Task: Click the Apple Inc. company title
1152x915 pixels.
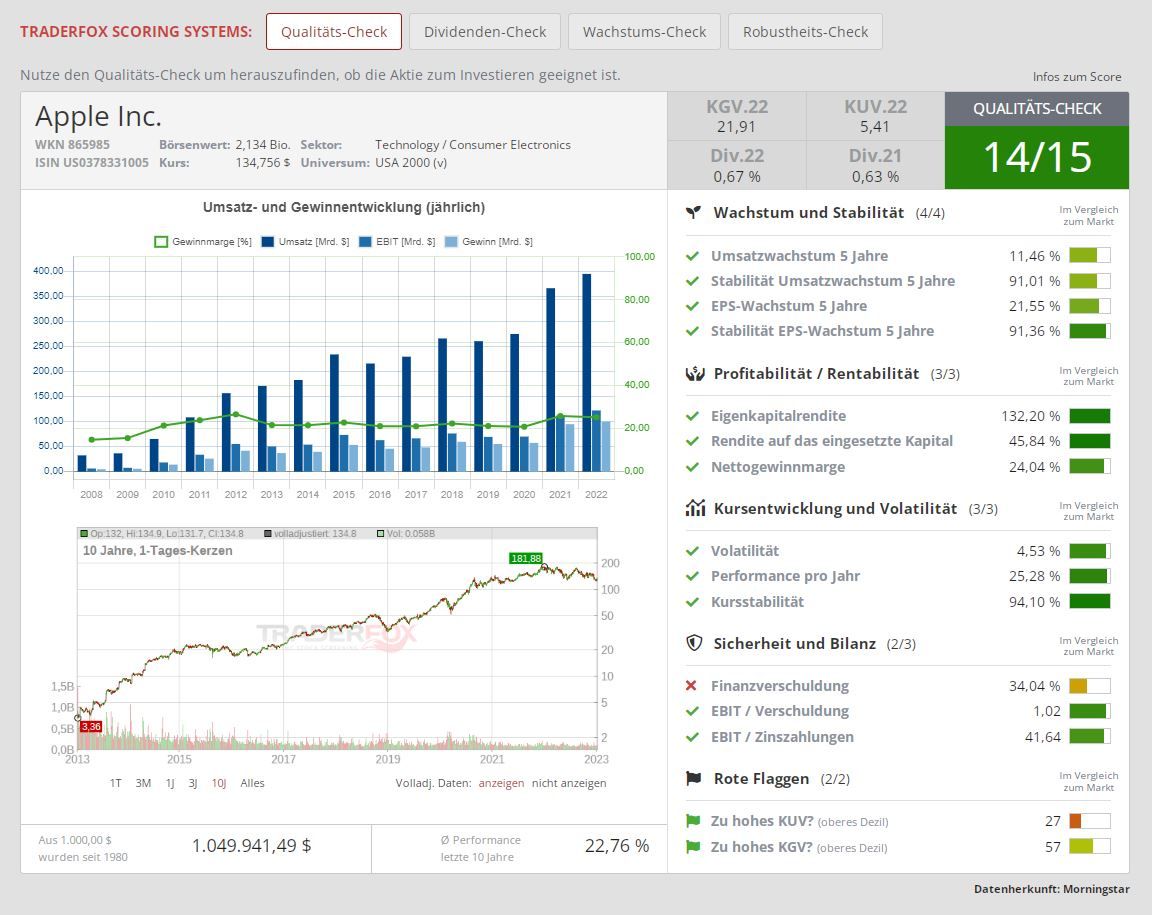Action: coord(98,116)
